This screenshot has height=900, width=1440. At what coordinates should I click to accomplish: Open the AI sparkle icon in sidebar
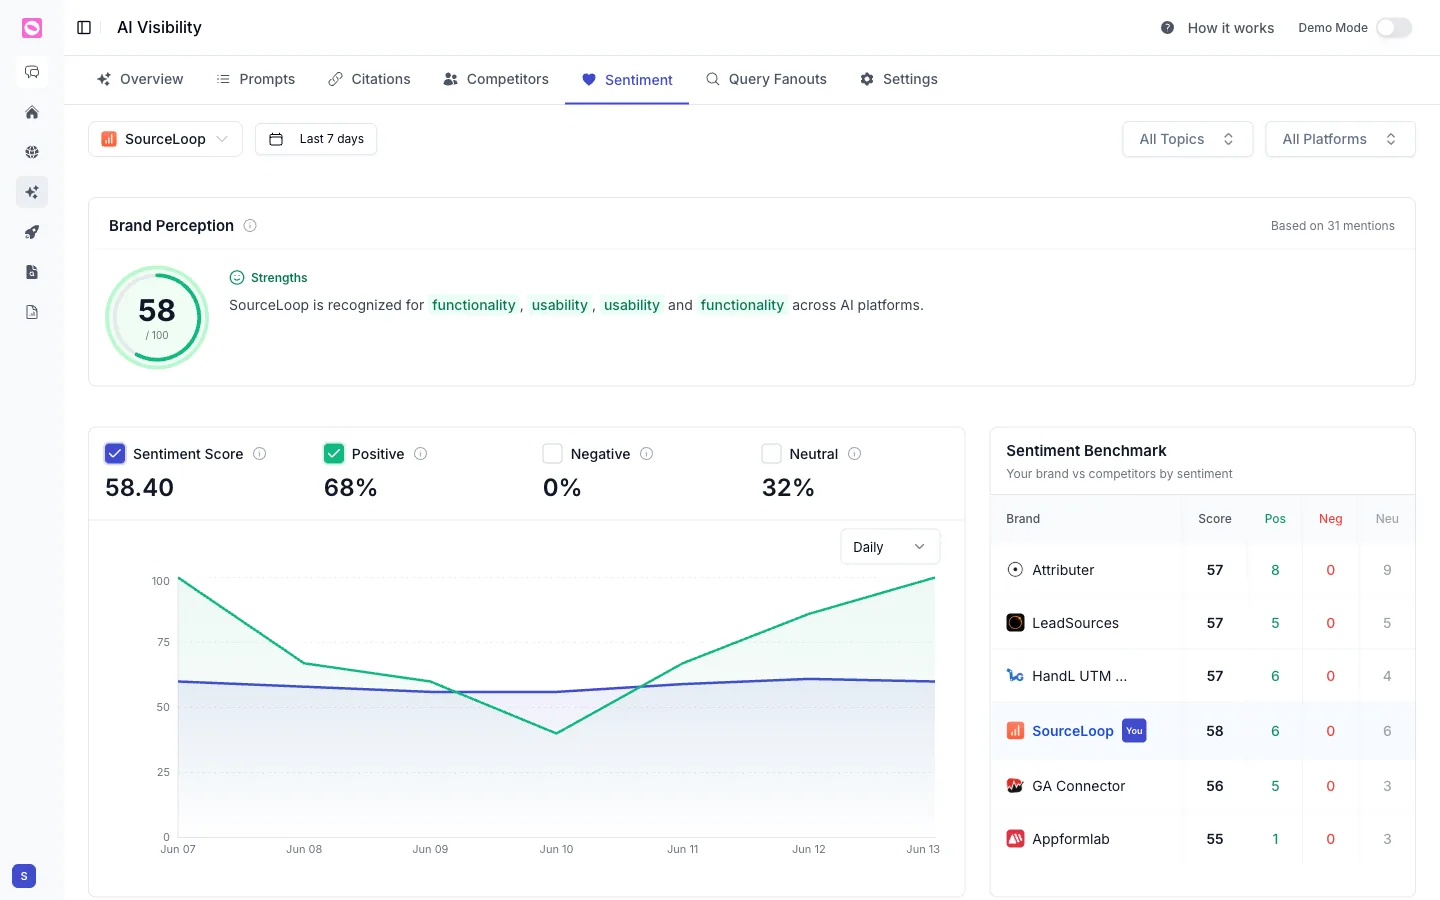click(x=32, y=192)
